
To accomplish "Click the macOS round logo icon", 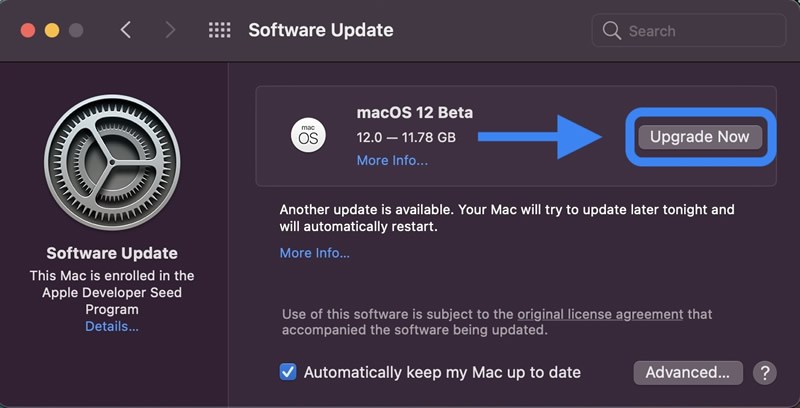I will [308, 135].
